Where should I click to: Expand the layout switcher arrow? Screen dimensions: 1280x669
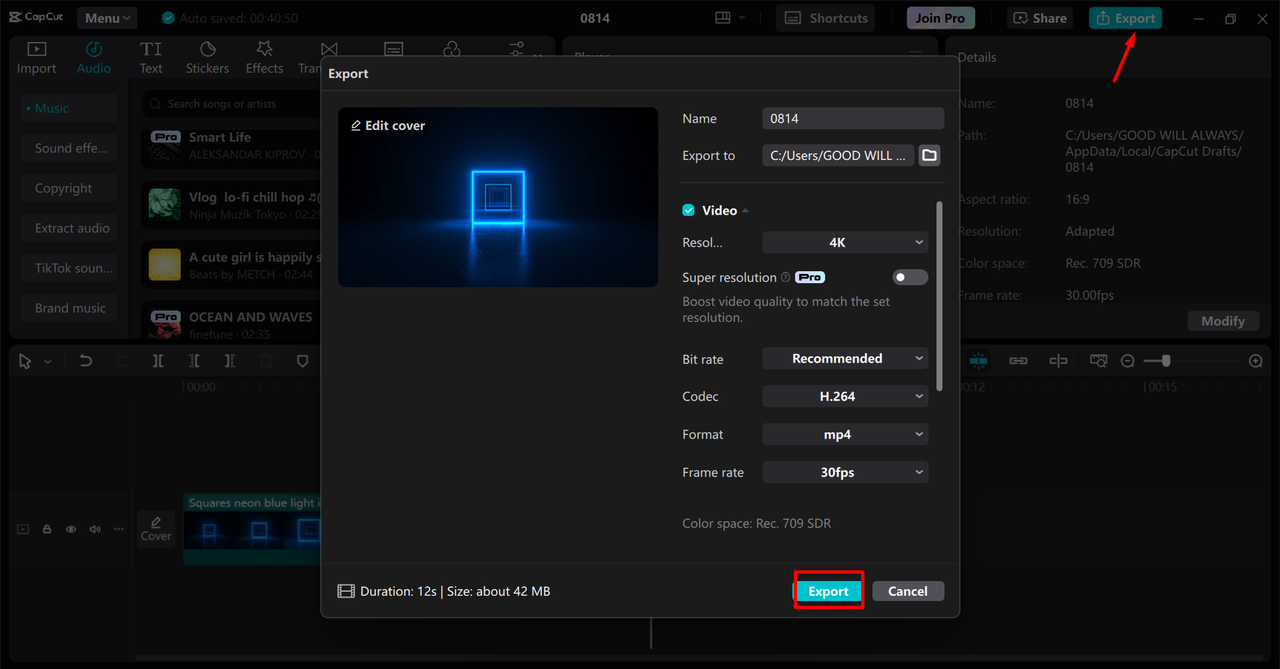tap(742, 18)
